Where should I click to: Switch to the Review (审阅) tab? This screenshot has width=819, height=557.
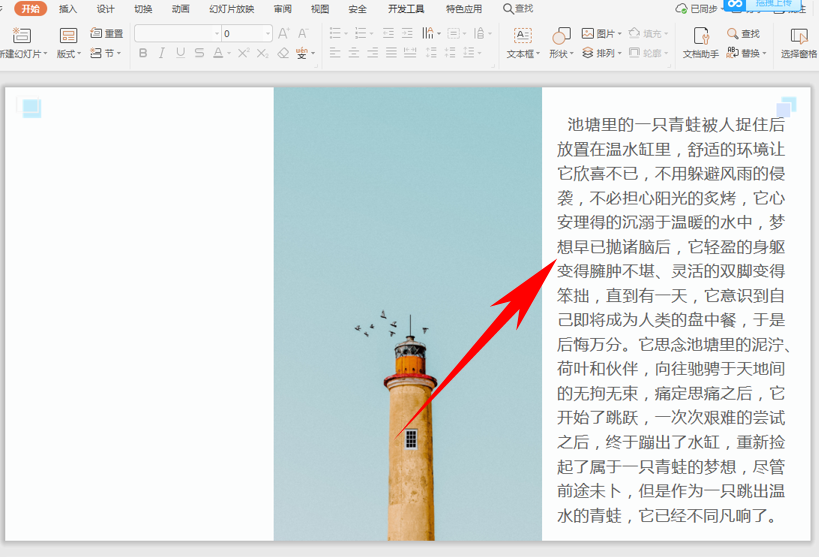283,9
